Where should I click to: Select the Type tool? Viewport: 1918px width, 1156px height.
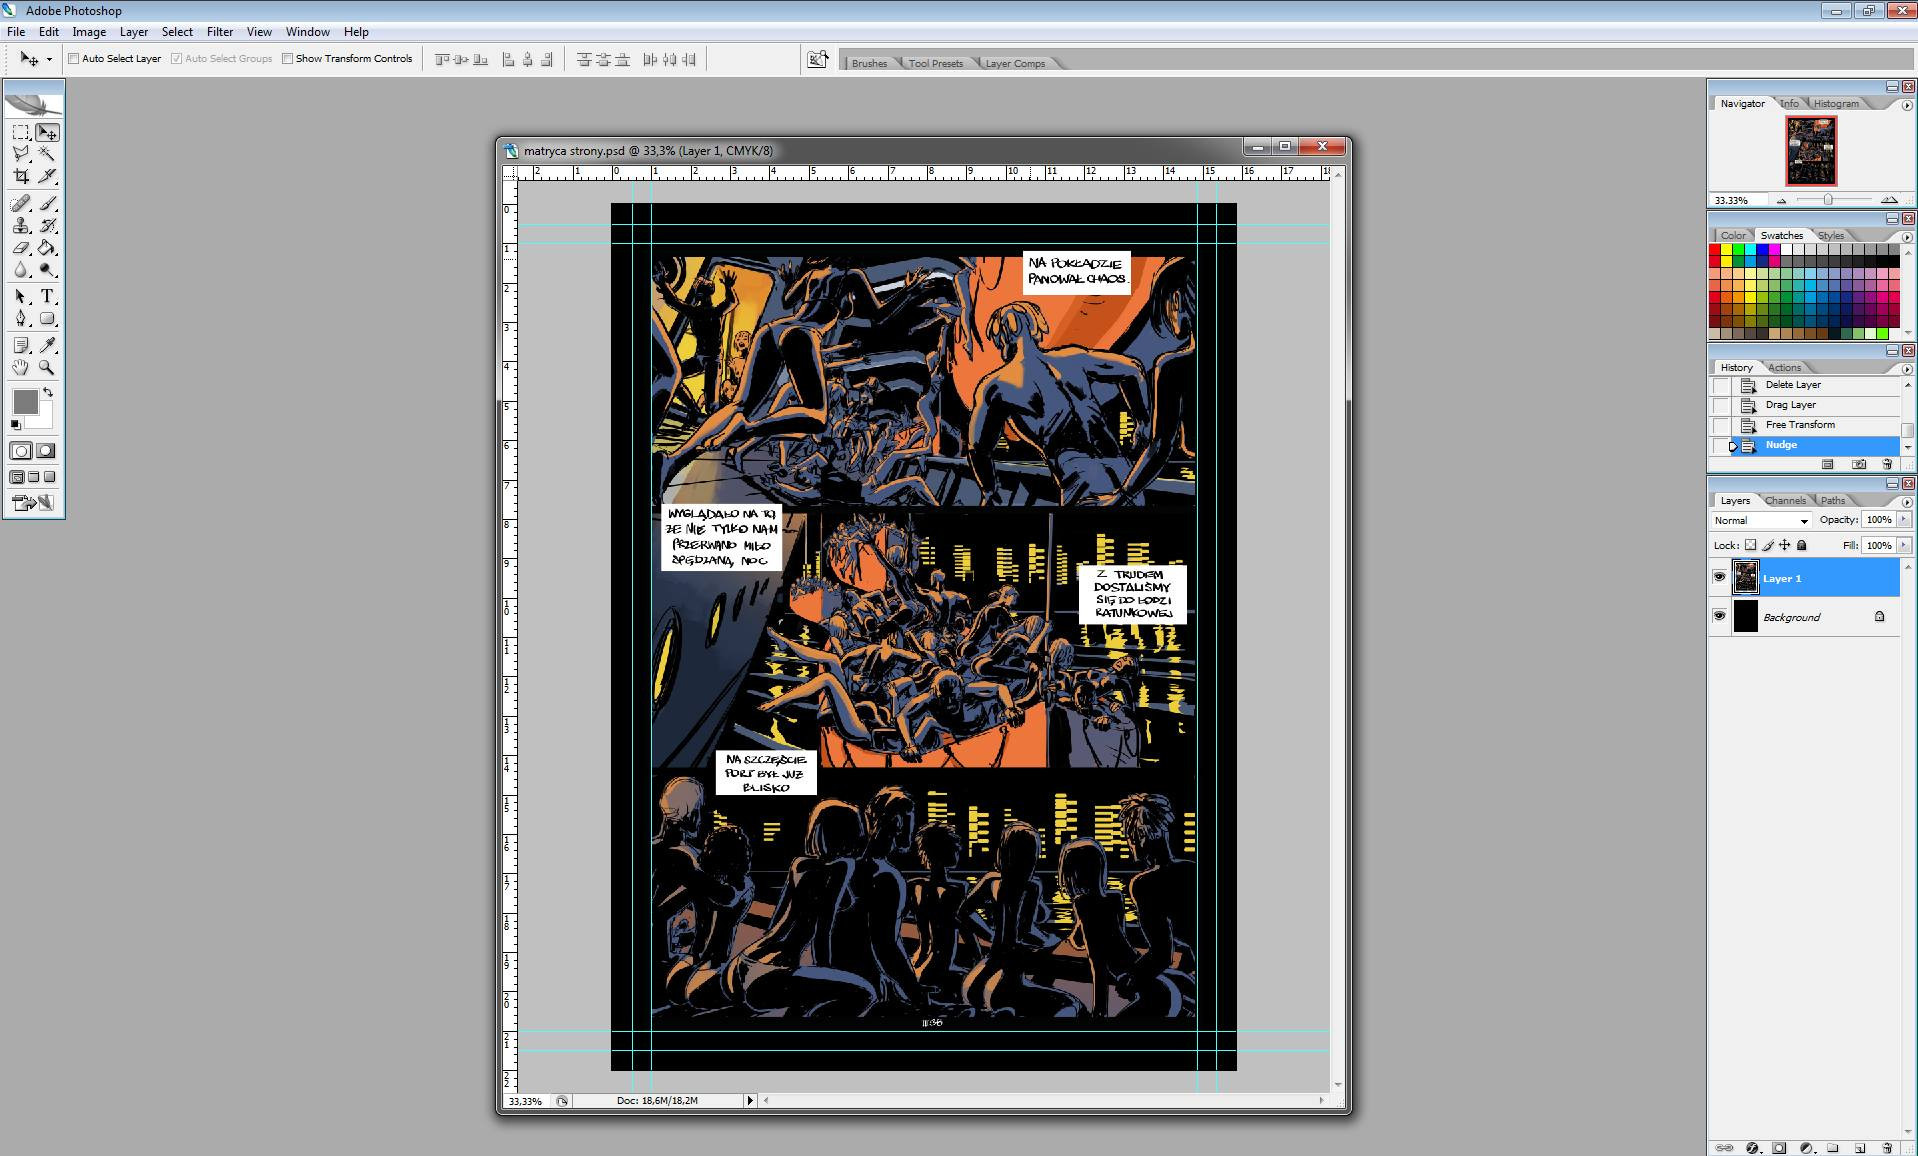(46, 297)
